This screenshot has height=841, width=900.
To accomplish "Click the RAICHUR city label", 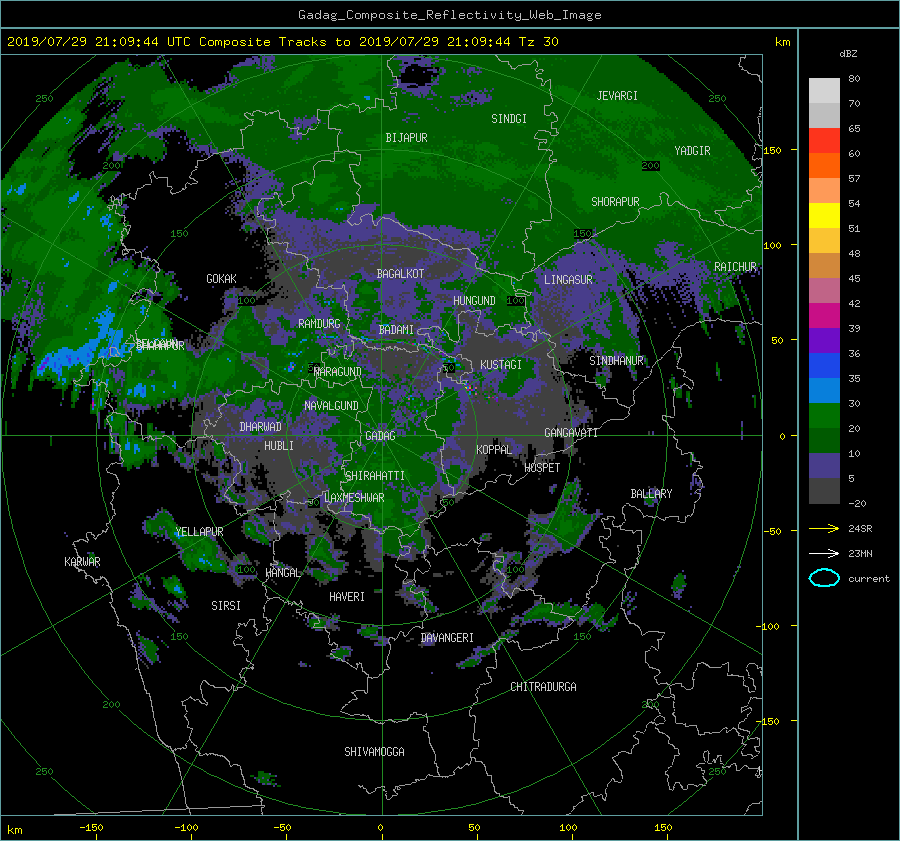I will pyautogui.click(x=735, y=267).
